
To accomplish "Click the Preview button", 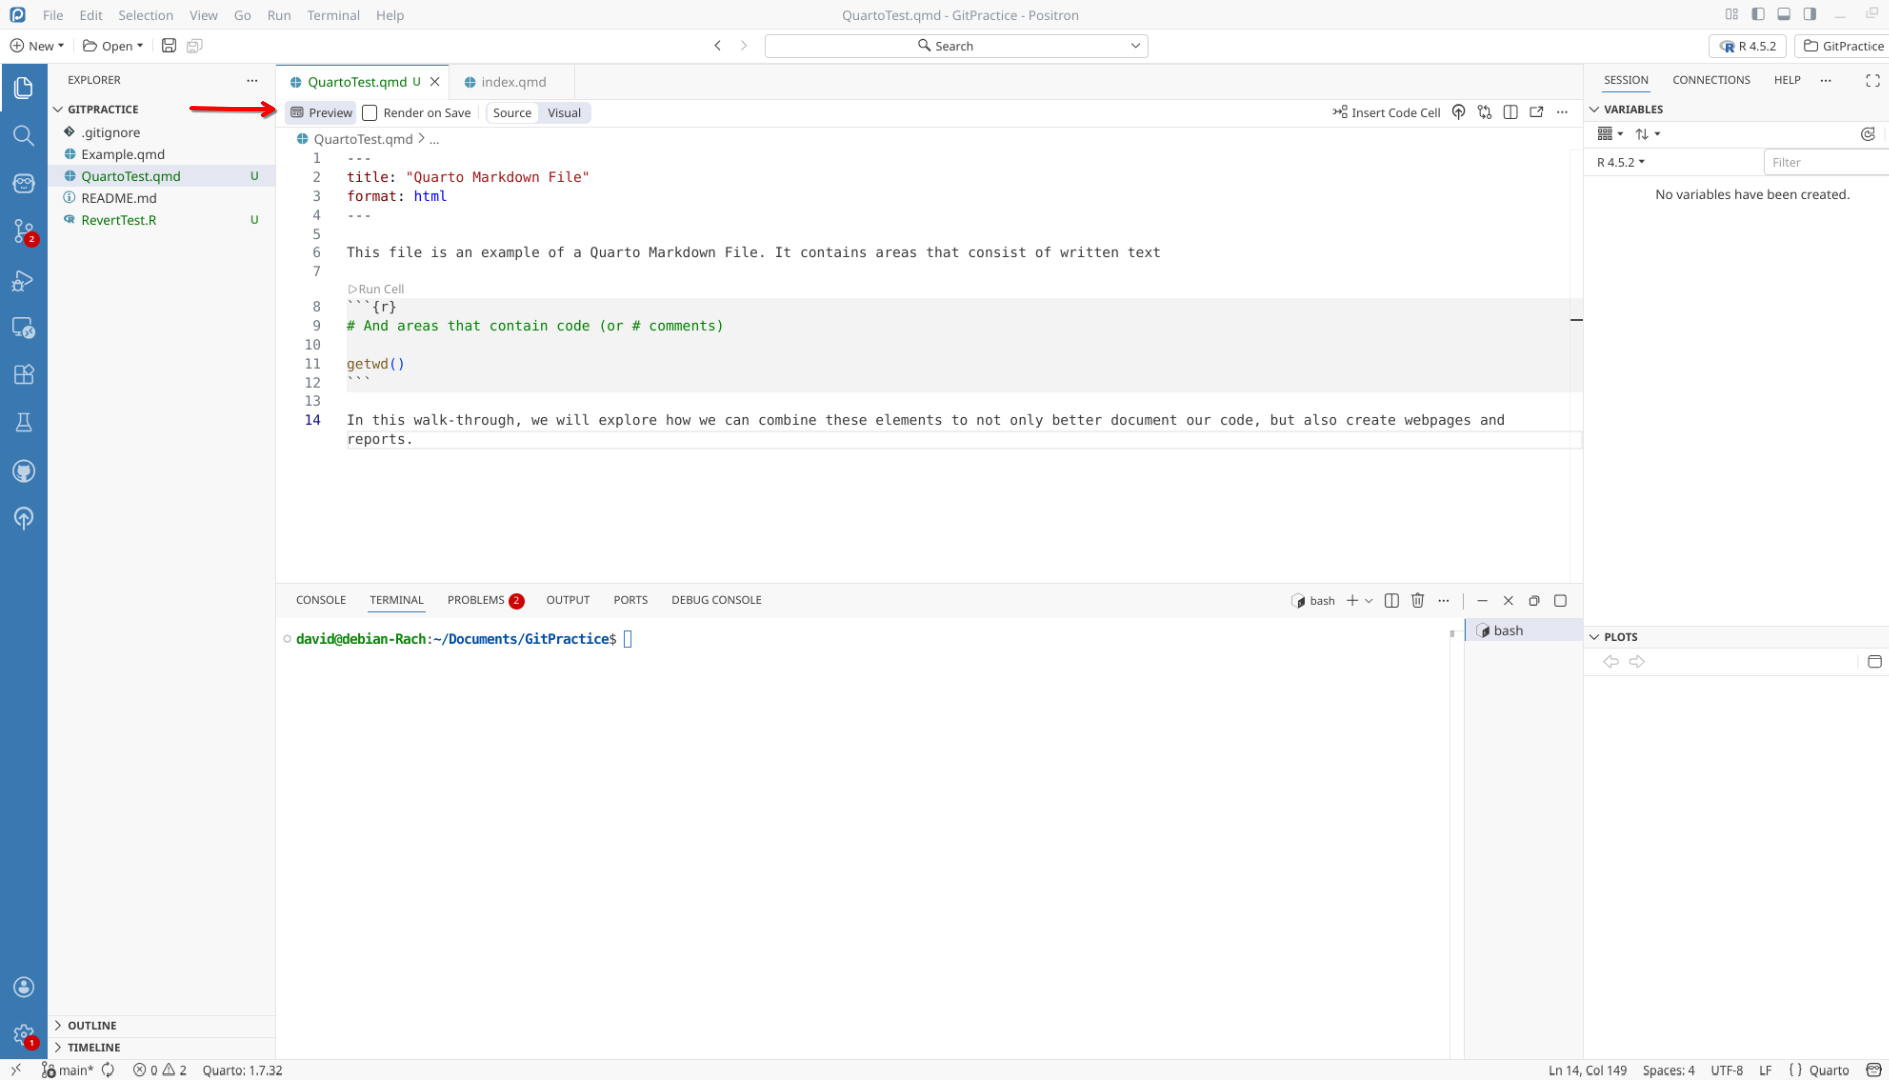I will coord(321,113).
